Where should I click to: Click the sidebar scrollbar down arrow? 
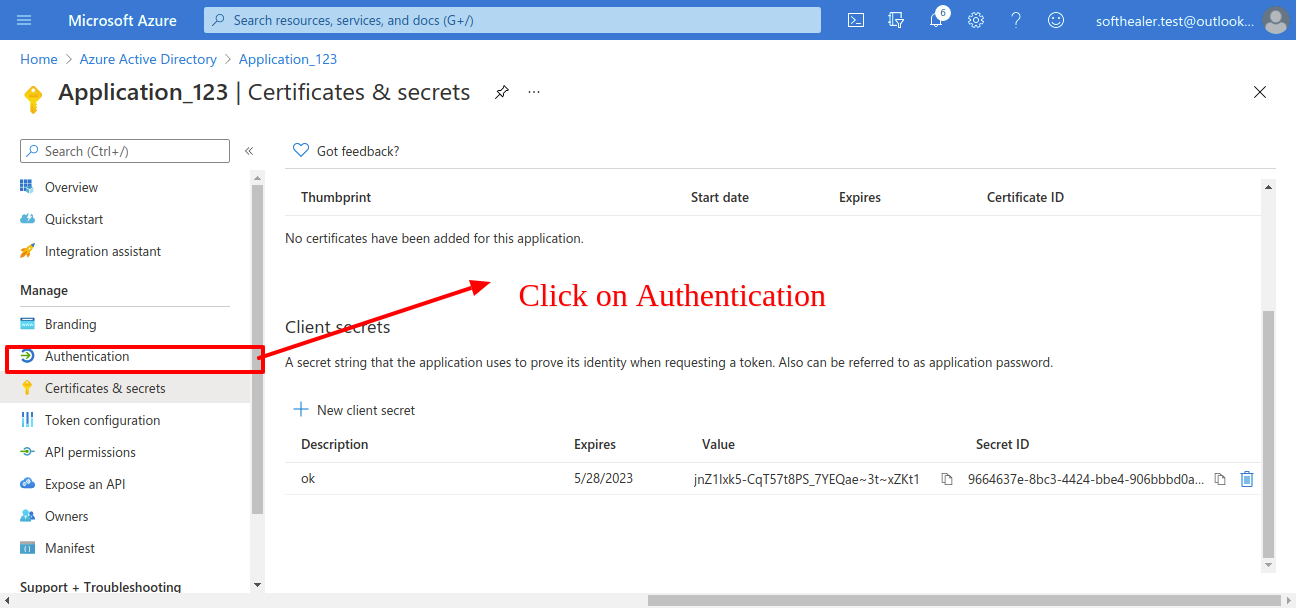pyautogui.click(x=257, y=584)
